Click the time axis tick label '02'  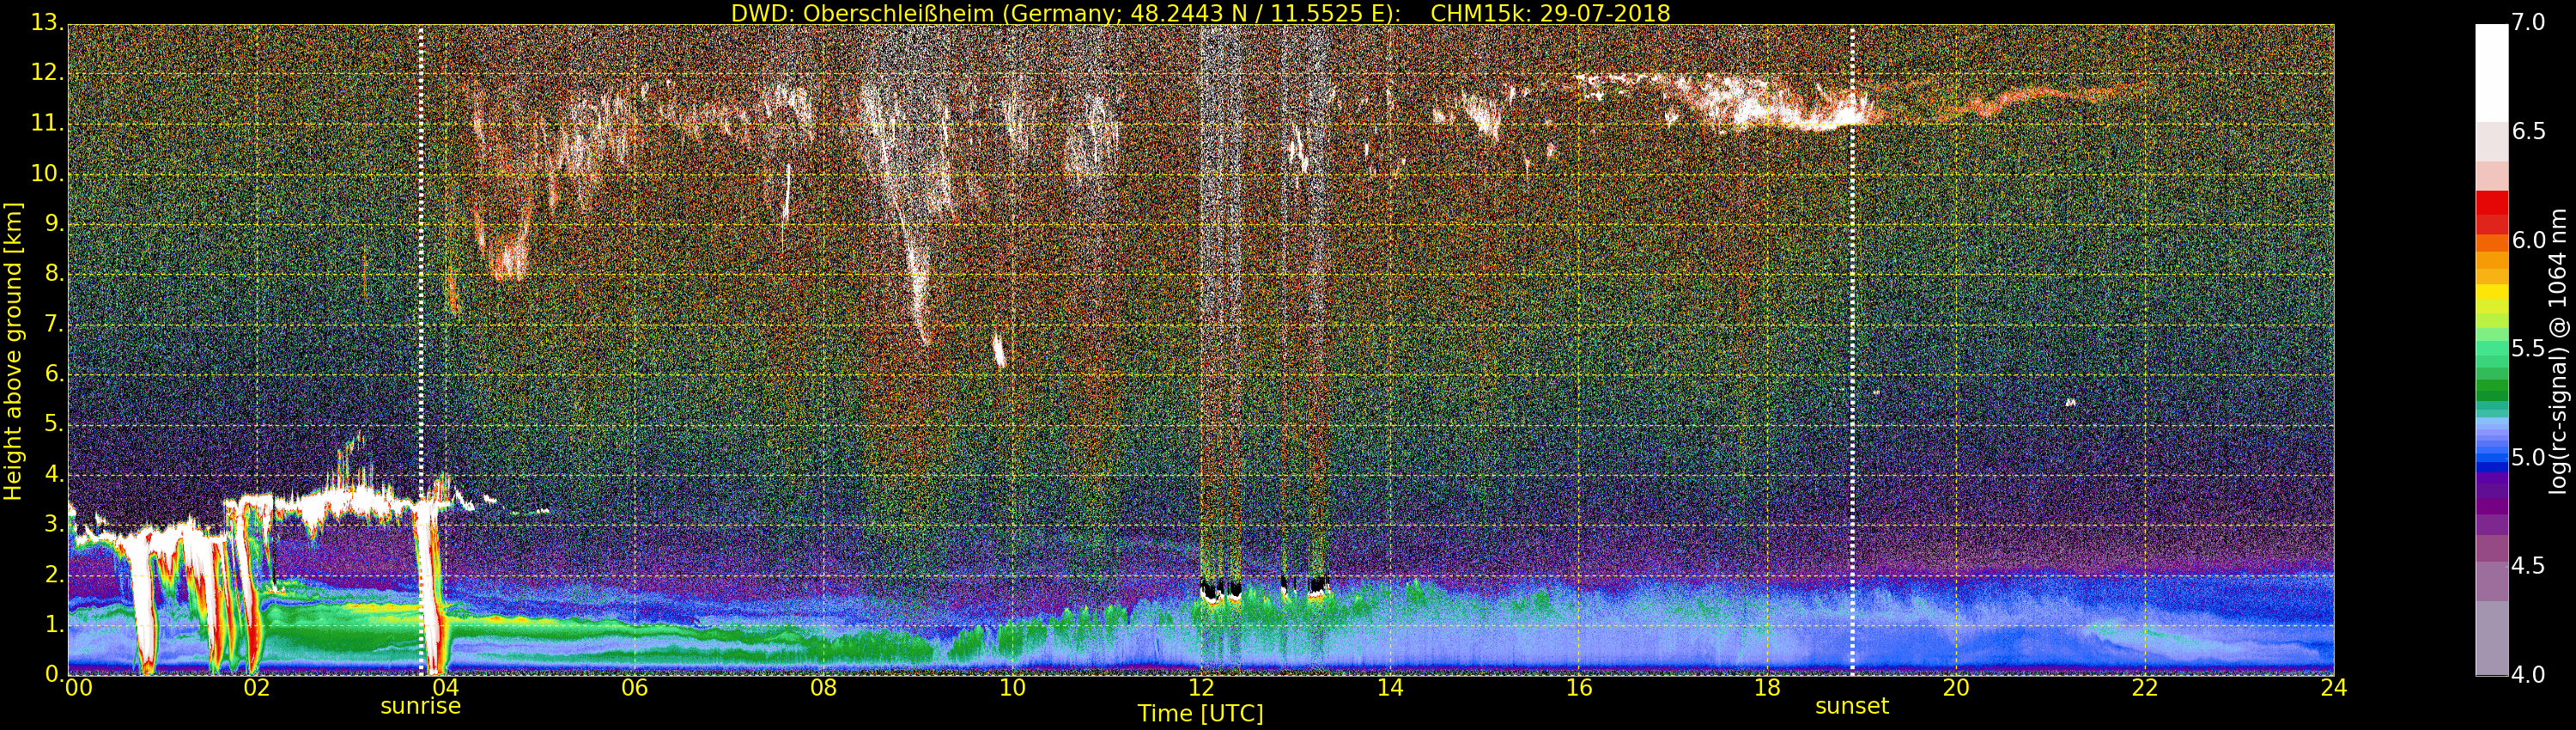(x=256, y=688)
